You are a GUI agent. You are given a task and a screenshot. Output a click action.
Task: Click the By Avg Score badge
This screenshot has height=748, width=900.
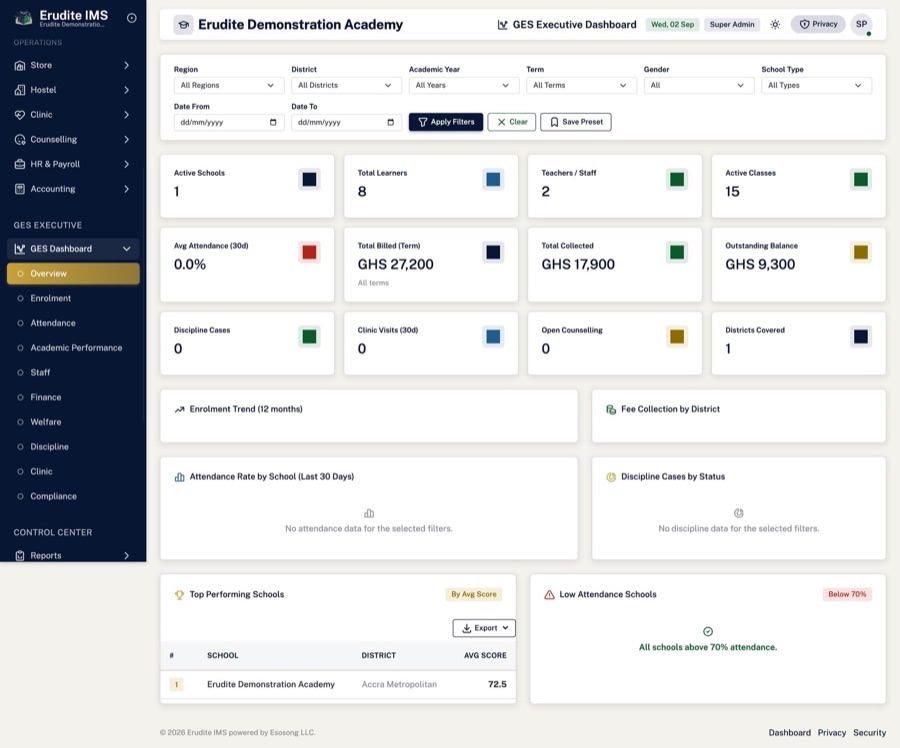(474, 594)
